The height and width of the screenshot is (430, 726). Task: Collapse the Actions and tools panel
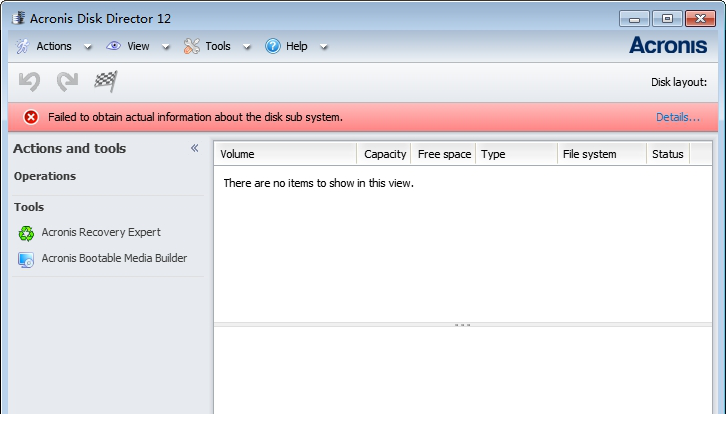point(195,148)
